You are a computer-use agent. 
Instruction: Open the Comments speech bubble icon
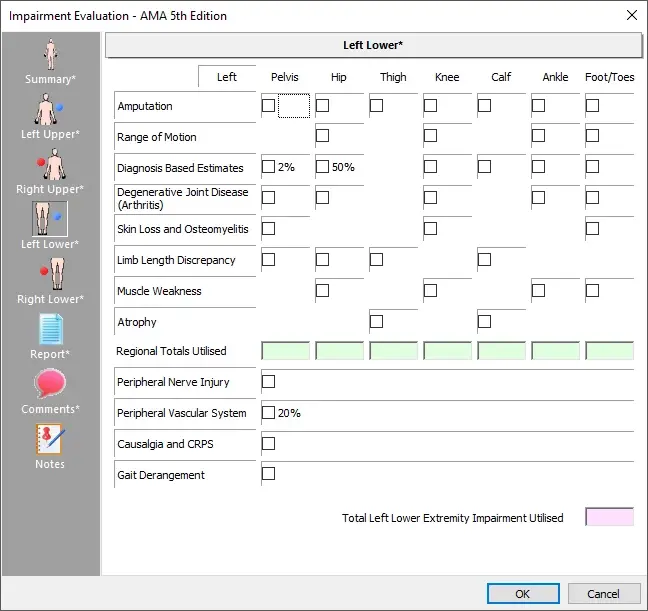50,383
